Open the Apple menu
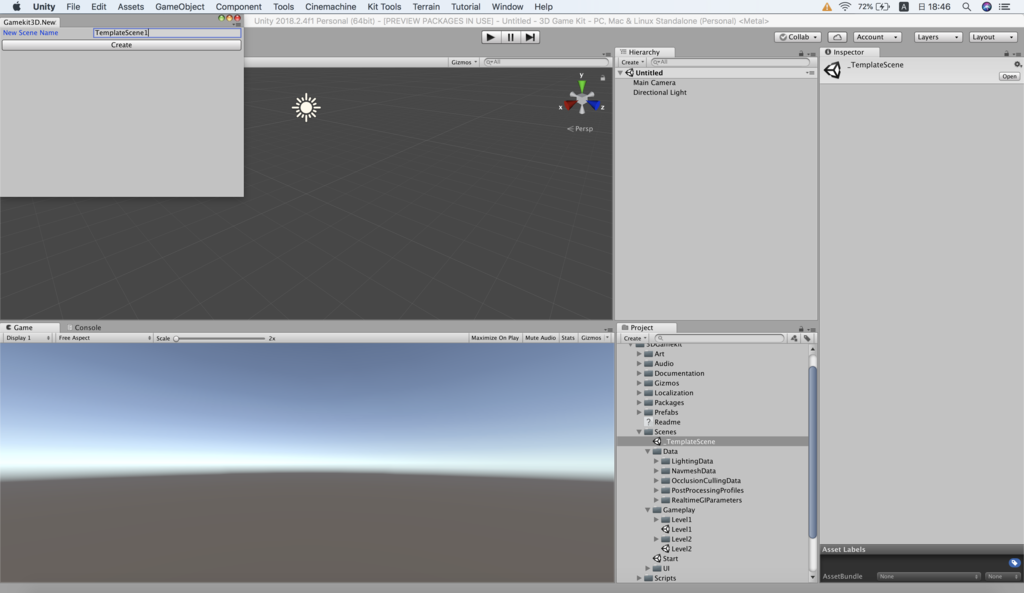This screenshot has width=1024, height=593. click(16, 7)
